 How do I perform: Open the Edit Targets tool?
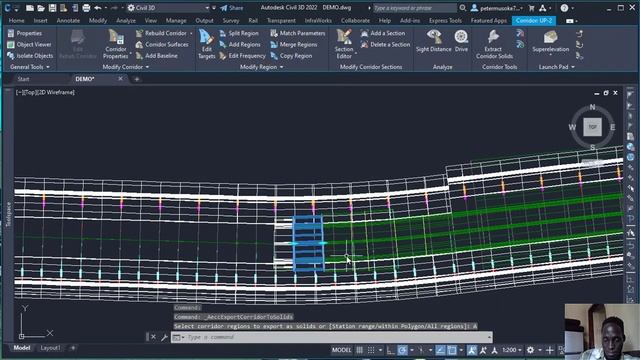[207, 44]
